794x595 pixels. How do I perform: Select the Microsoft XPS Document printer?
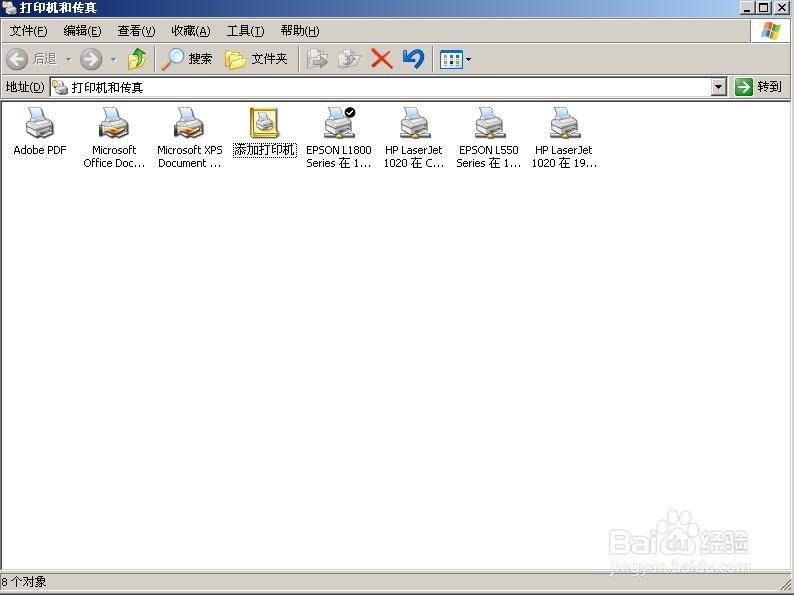pyautogui.click(x=189, y=123)
